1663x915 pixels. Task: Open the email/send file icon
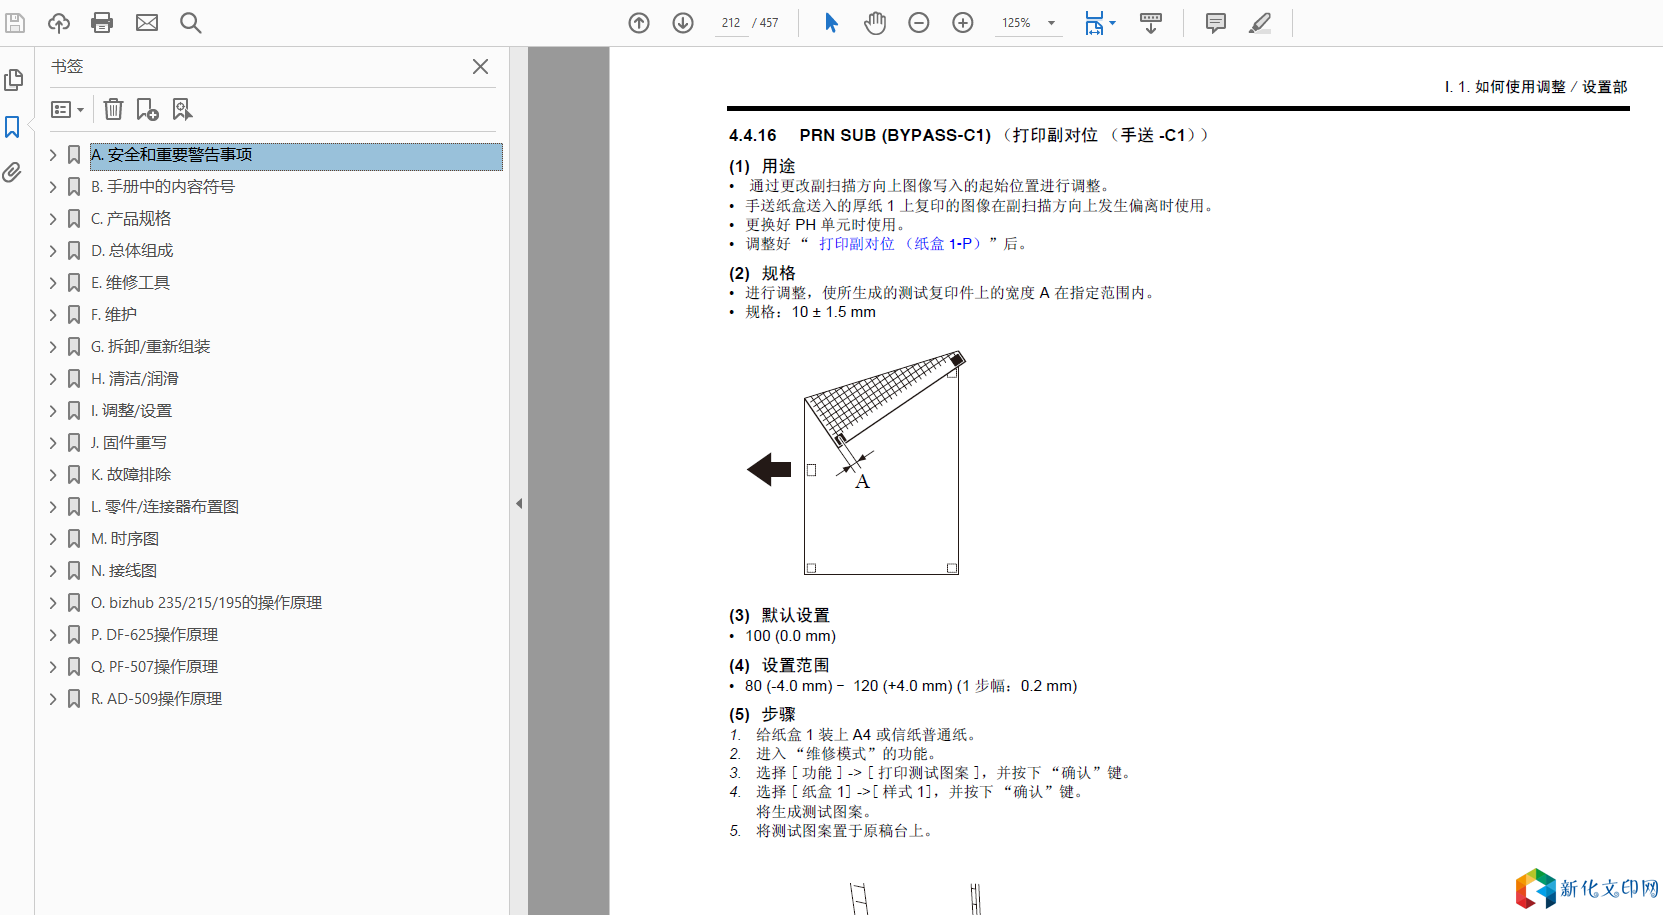pos(147,23)
